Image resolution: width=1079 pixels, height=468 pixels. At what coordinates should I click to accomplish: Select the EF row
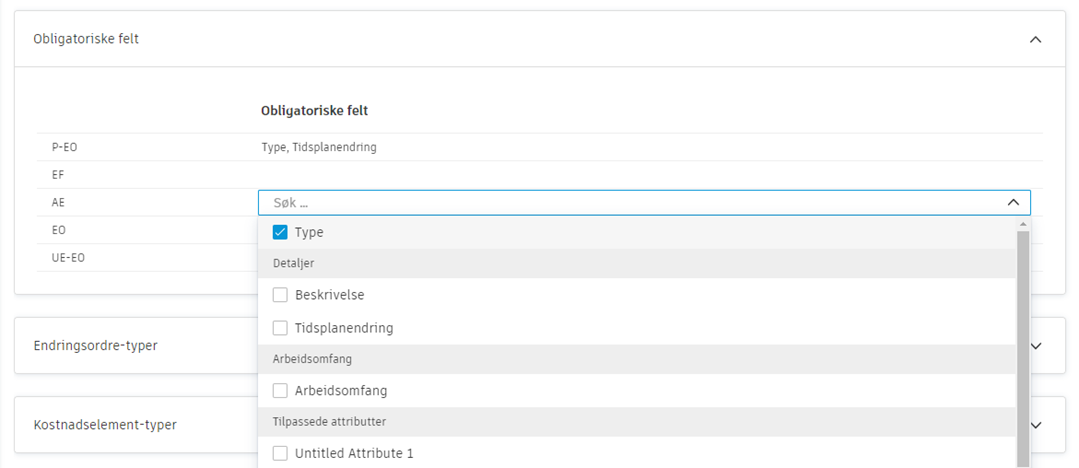coord(58,175)
